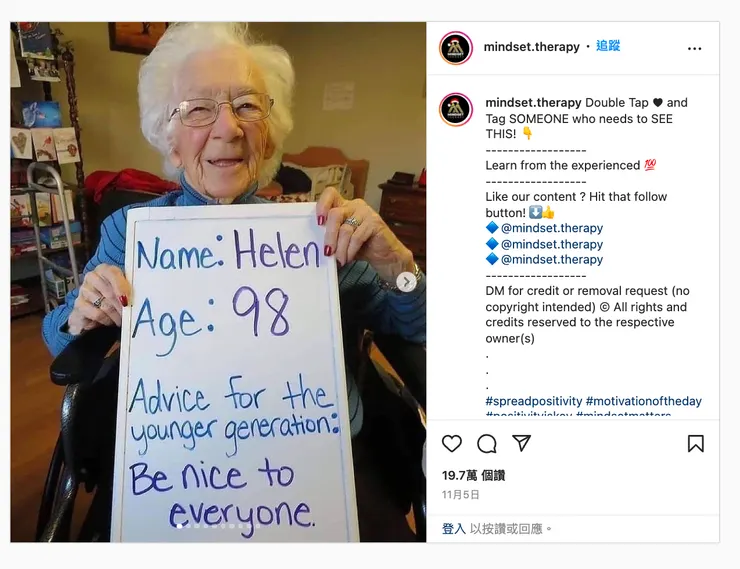Open comments with the speech bubble icon
Screen dimensions: 740x569
[487, 443]
